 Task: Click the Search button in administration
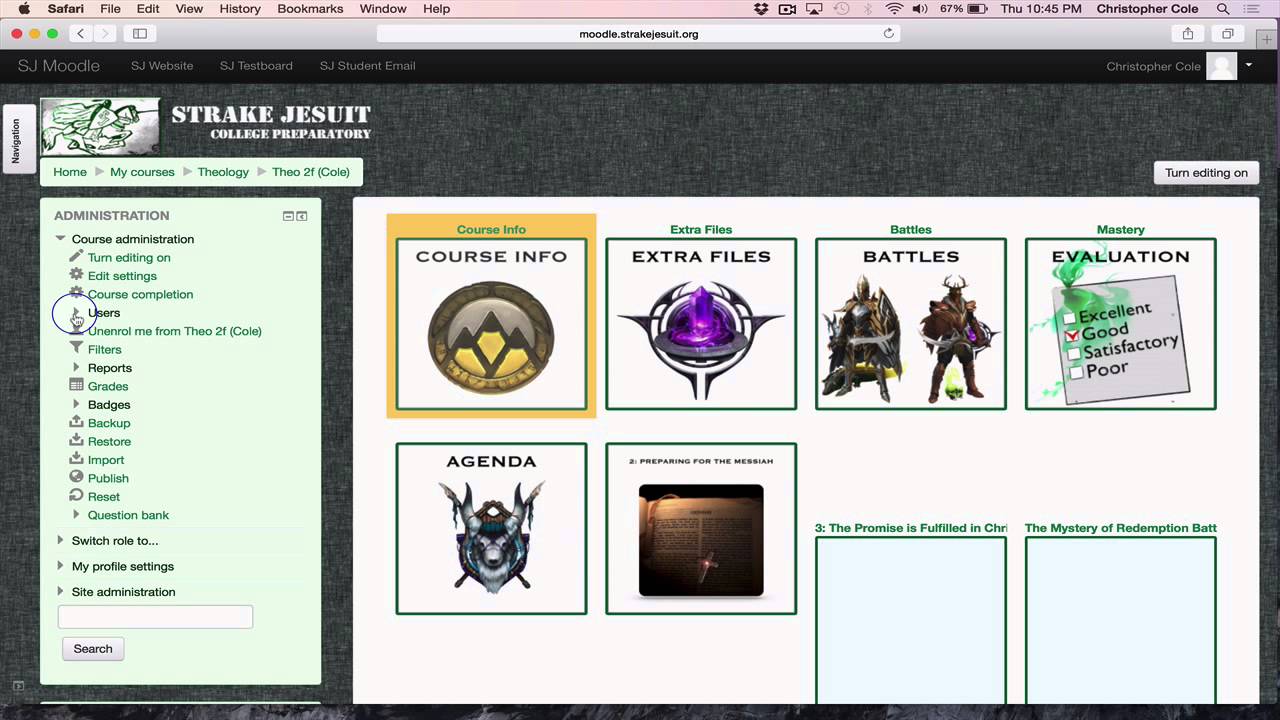pyautogui.click(x=93, y=649)
